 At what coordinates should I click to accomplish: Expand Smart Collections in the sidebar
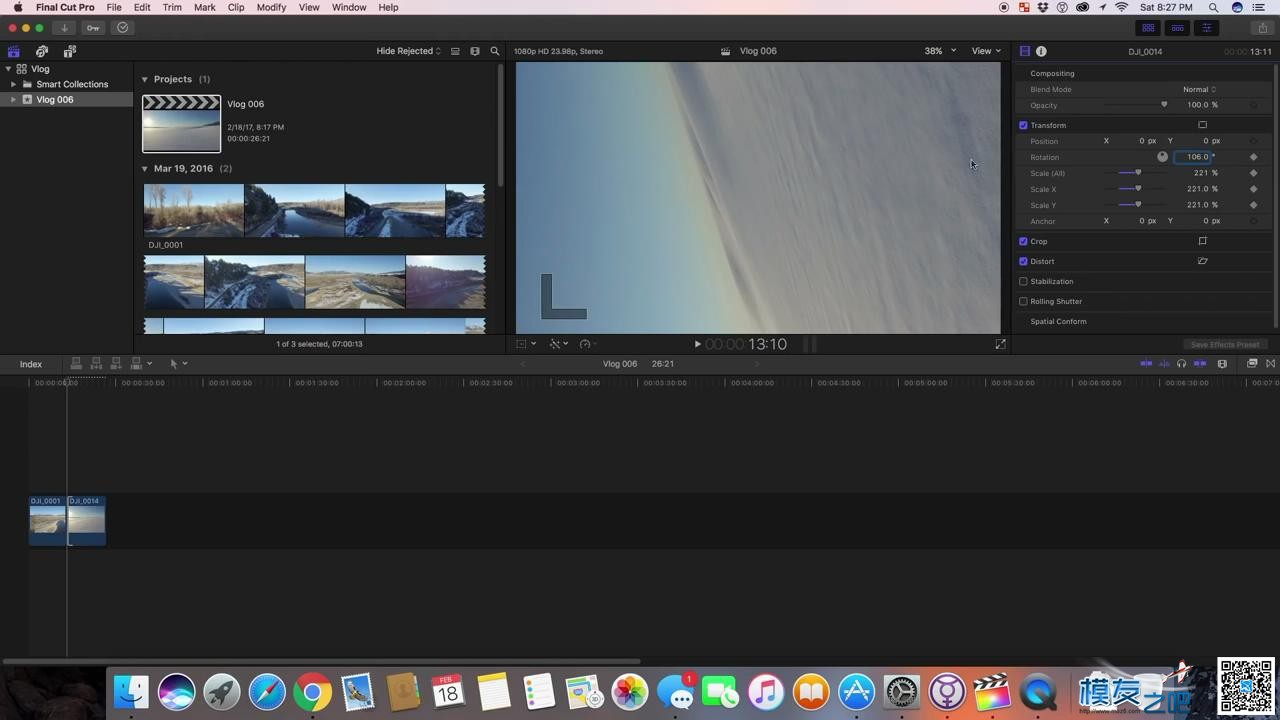pyautogui.click(x=13, y=84)
